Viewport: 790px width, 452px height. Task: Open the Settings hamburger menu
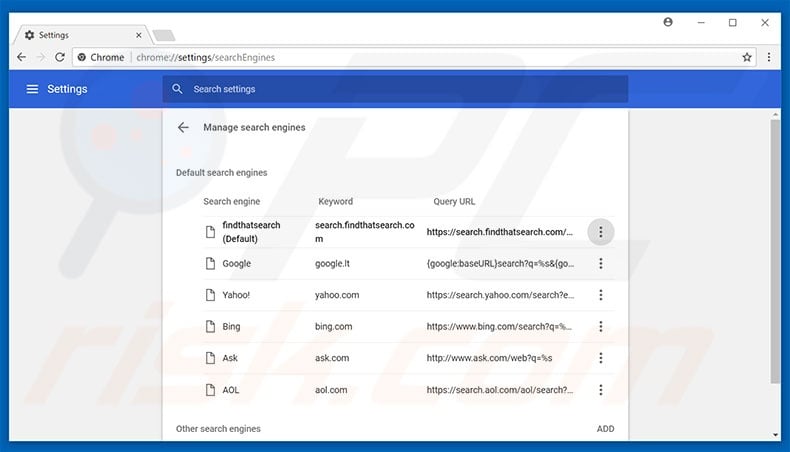click(x=32, y=89)
